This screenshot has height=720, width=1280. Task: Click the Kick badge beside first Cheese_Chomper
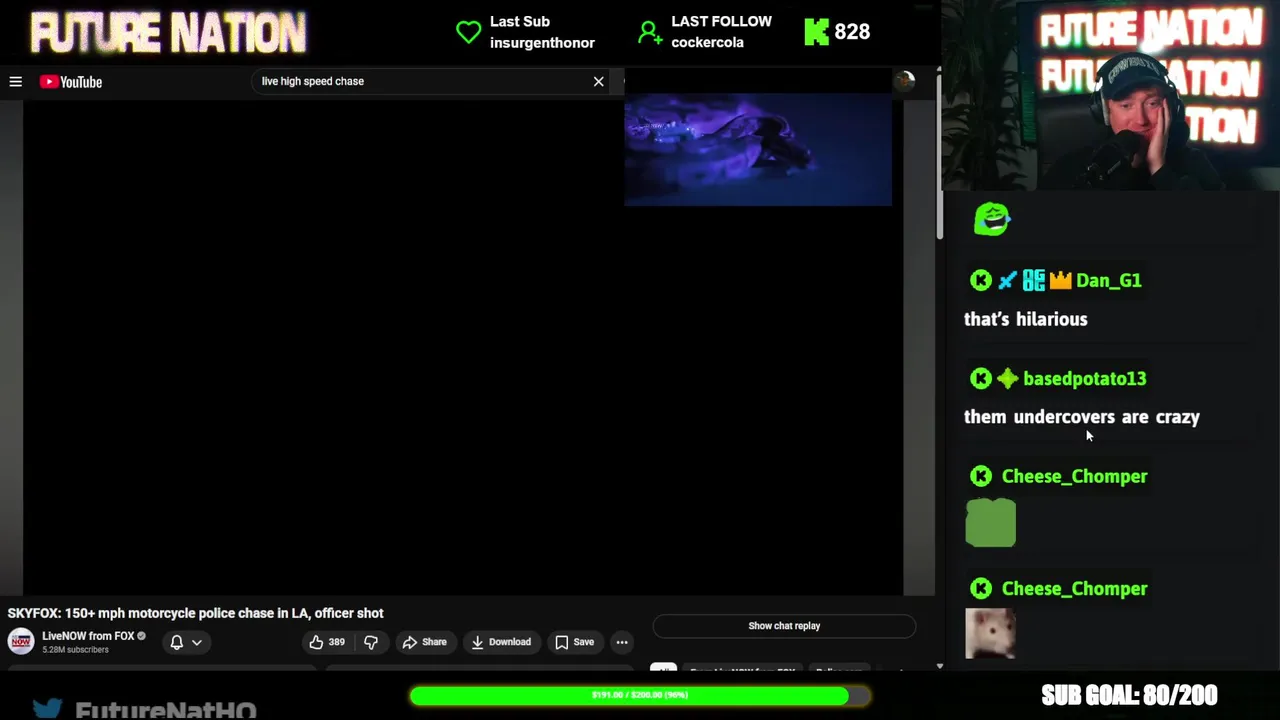click(x=981, y=477)
